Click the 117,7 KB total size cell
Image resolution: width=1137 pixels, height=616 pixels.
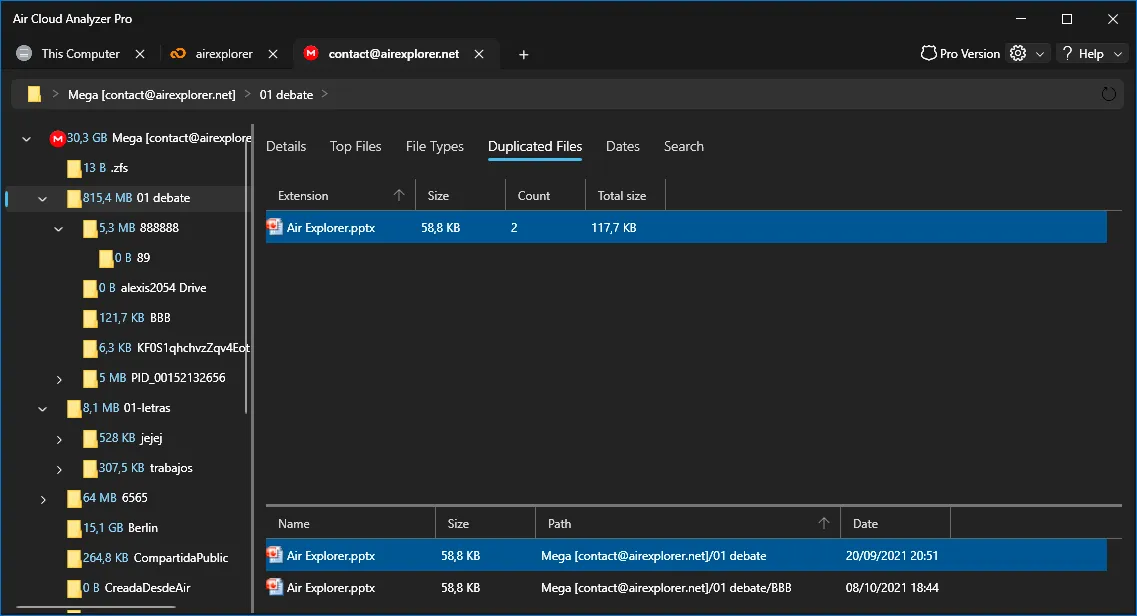pos(613,228)
